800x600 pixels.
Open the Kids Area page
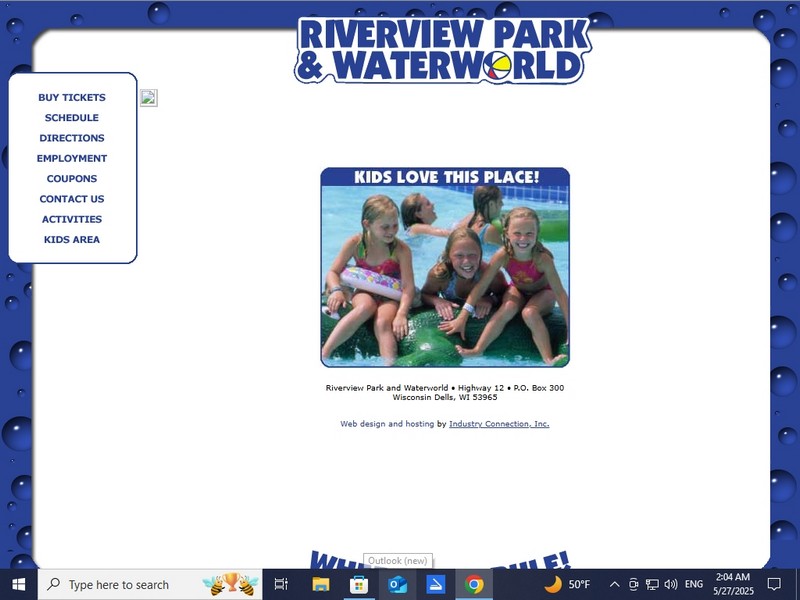72,240
